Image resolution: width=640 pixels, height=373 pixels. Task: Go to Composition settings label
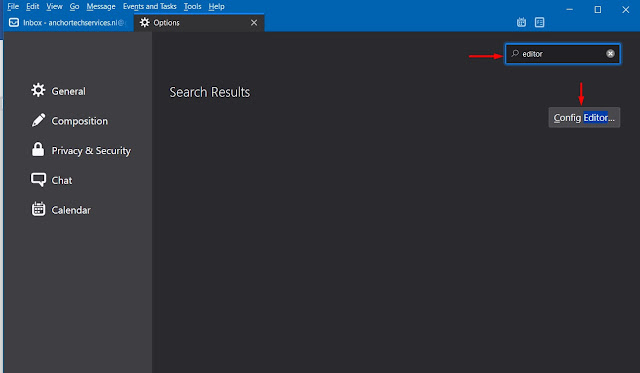point(80,121)
